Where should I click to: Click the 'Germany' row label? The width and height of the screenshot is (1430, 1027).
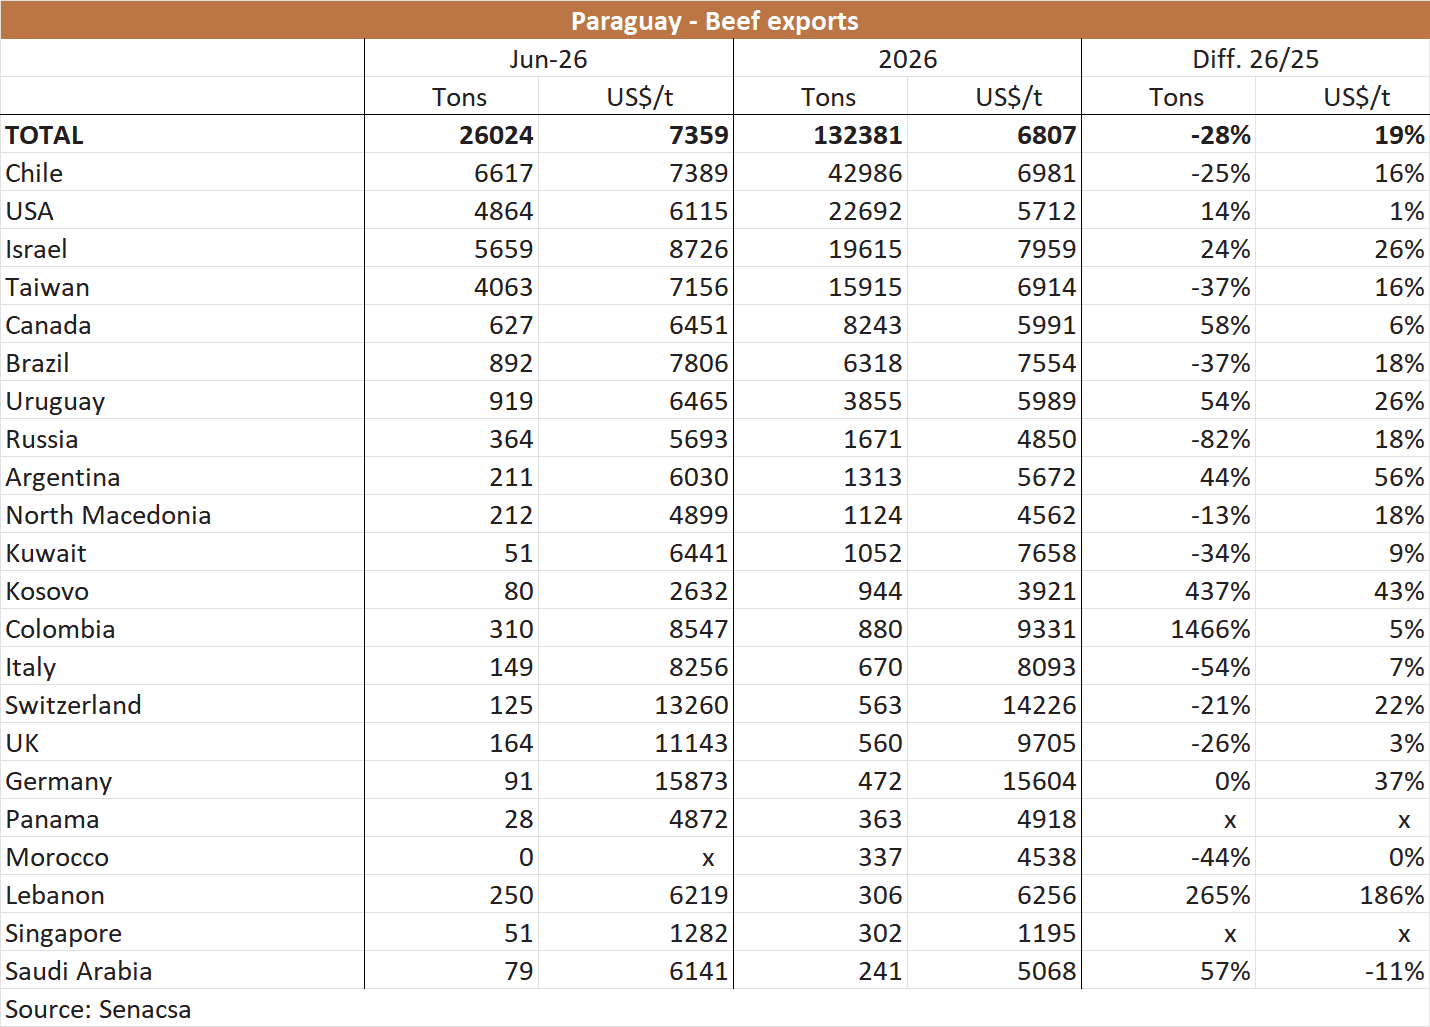tap(58, 781)
